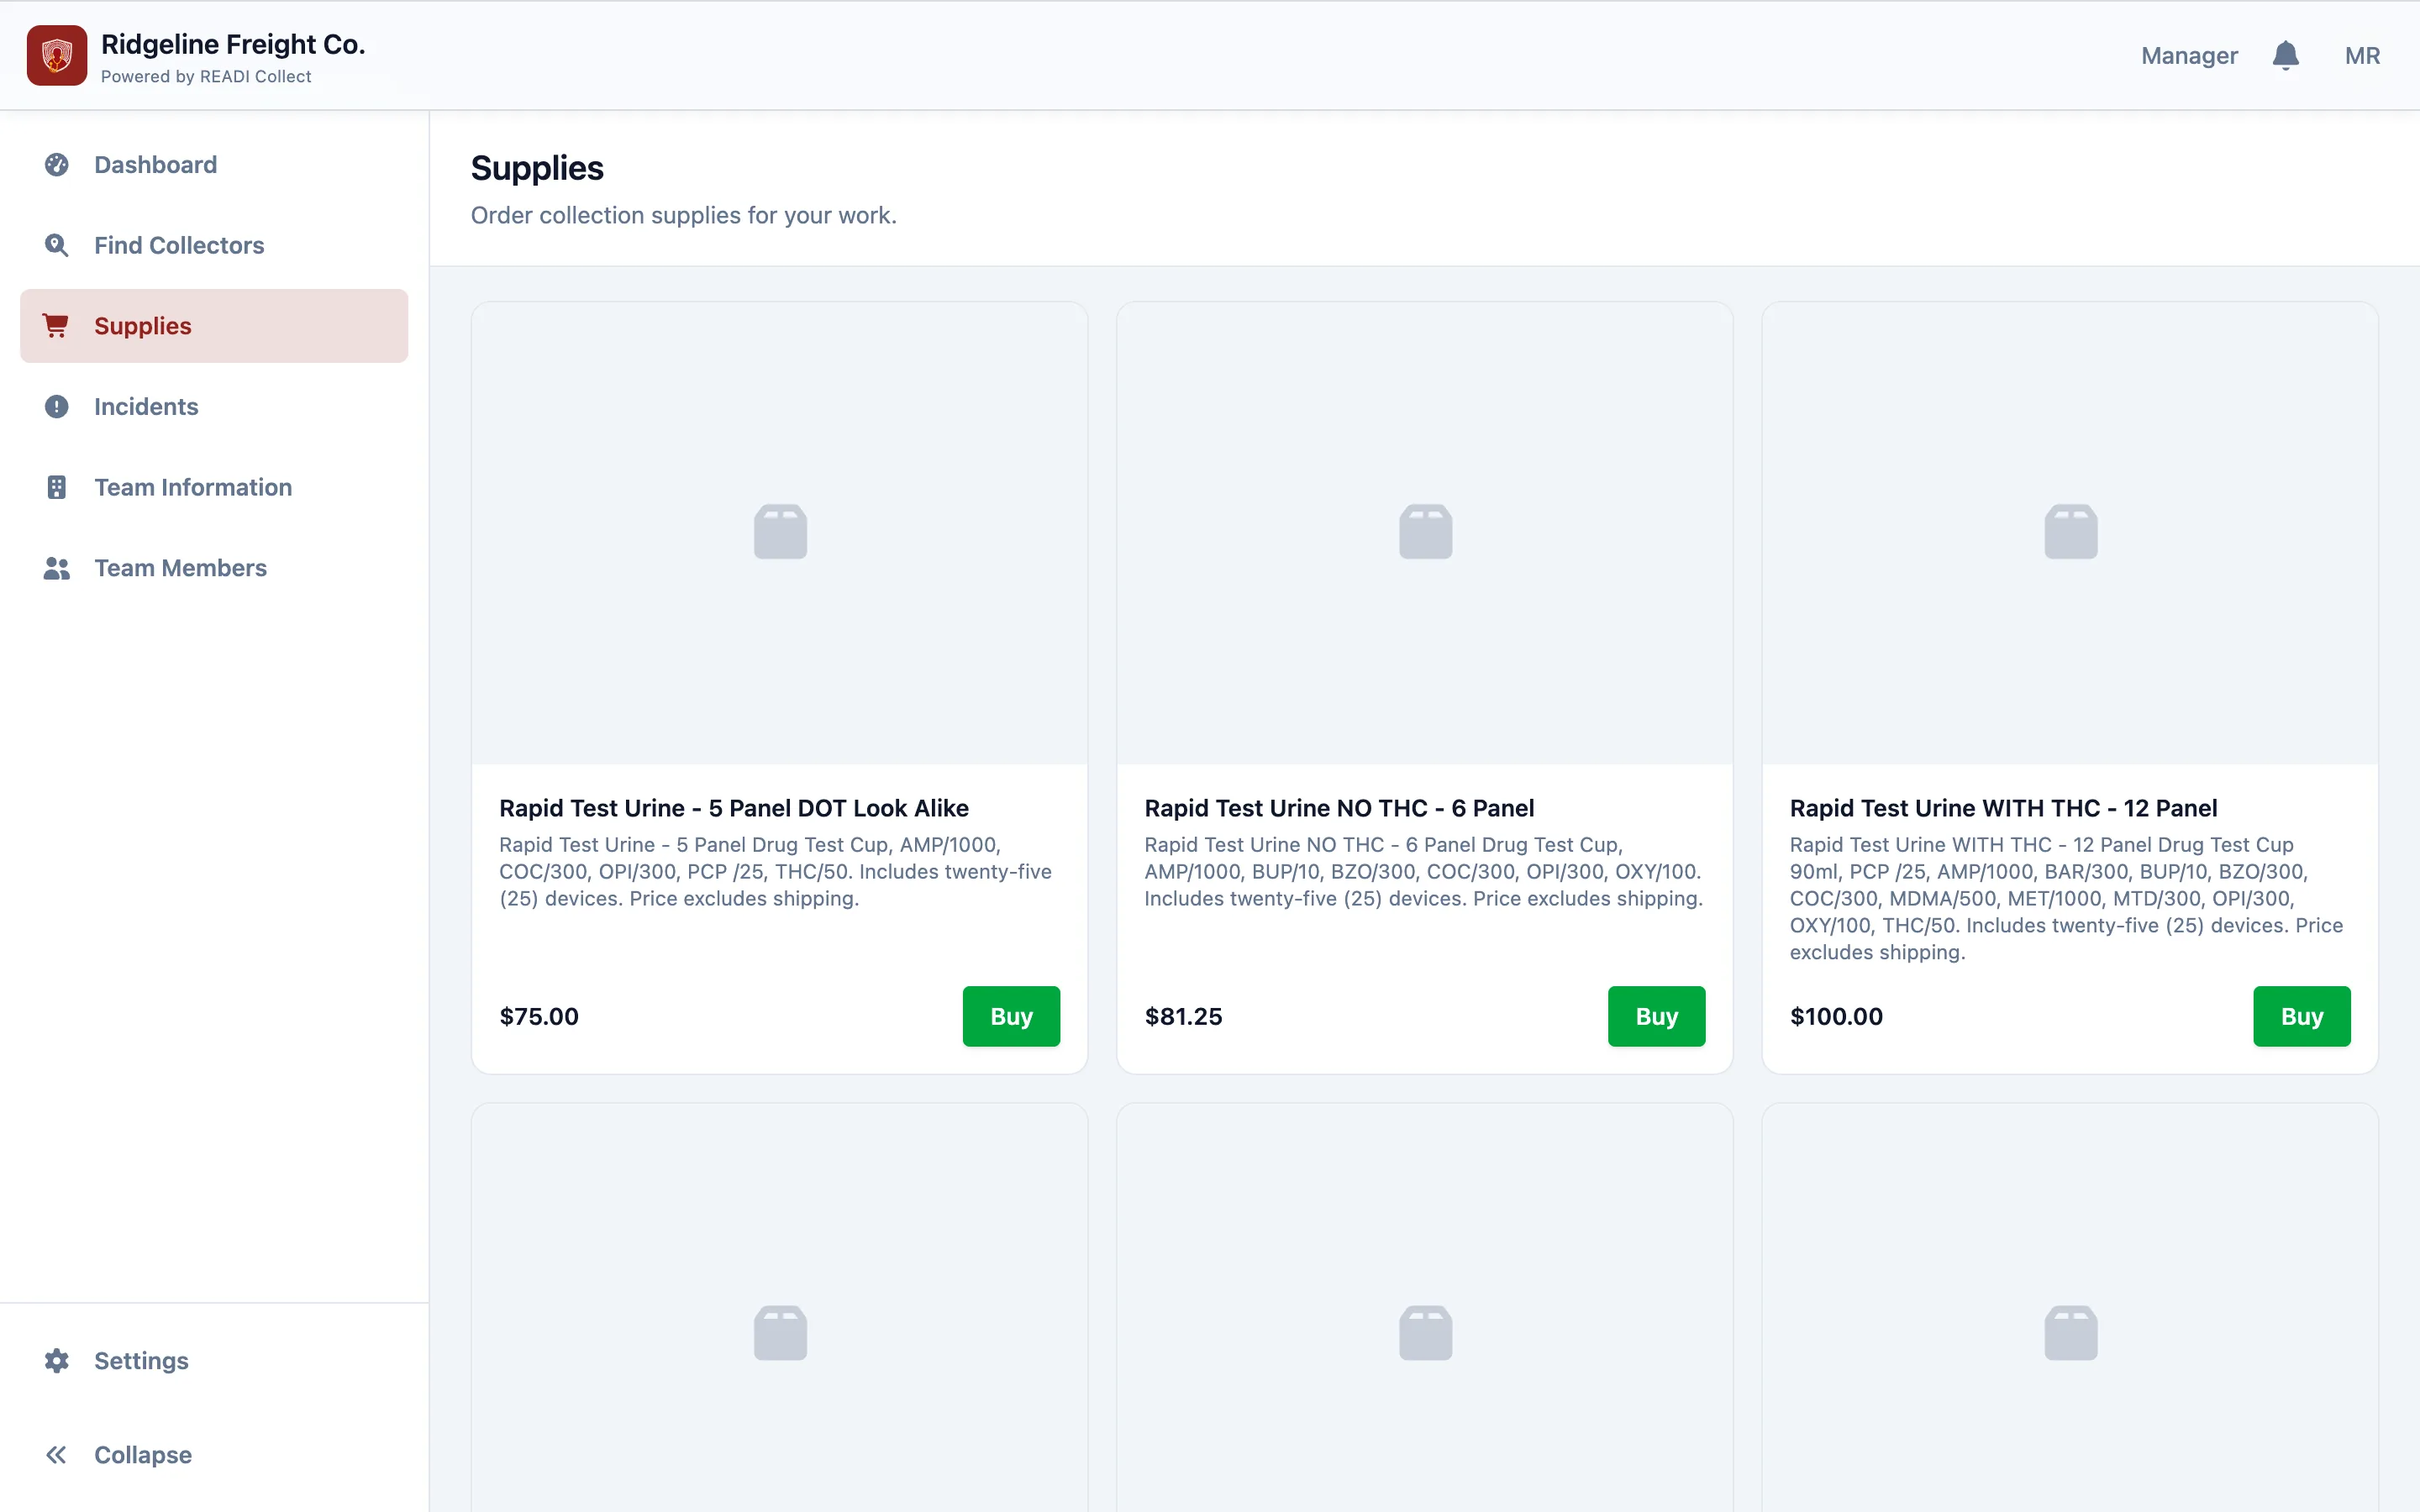
Task: Buy the NO THC 6 Panel test
Action: click(x=1656, y=1016)
